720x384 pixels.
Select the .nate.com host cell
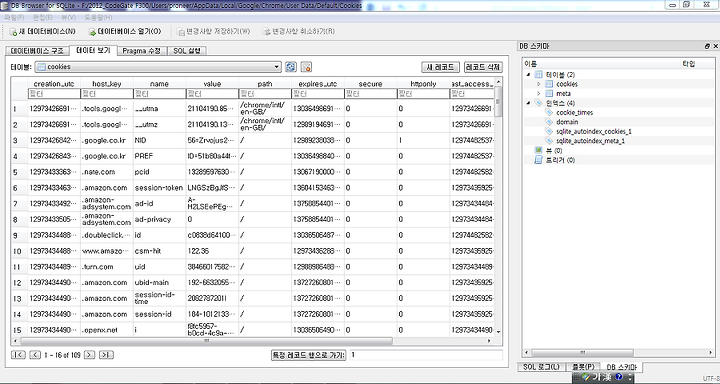[107, 172]
